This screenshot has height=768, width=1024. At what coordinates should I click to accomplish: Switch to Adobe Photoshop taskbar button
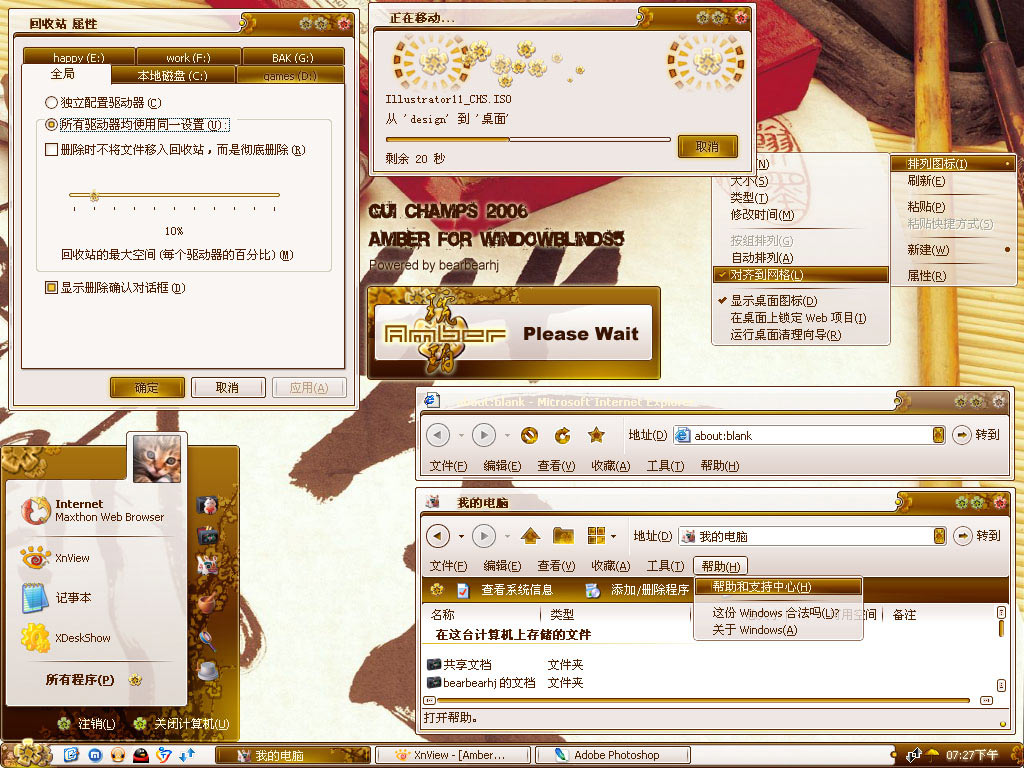click(x=612, y=755)
